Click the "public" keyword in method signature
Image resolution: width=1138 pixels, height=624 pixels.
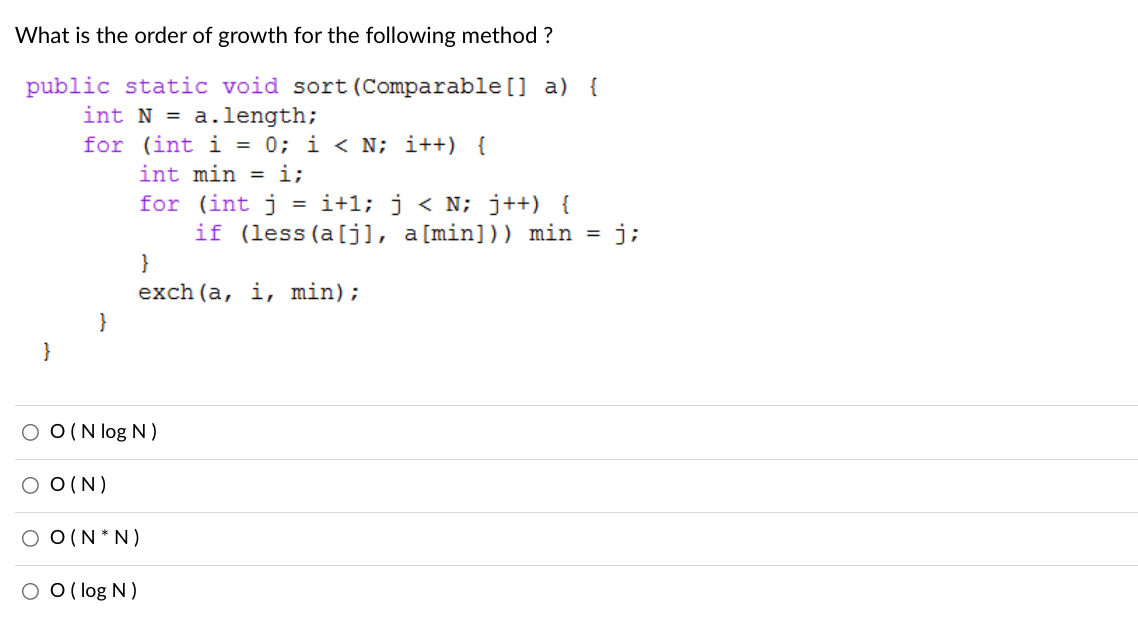tap(67, 86)
